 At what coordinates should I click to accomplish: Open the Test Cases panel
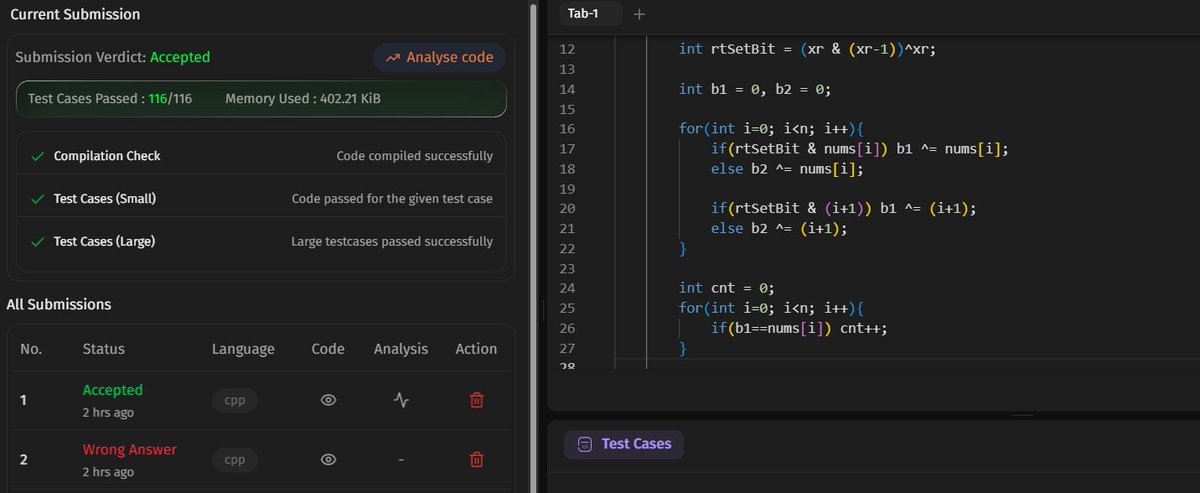624,444
